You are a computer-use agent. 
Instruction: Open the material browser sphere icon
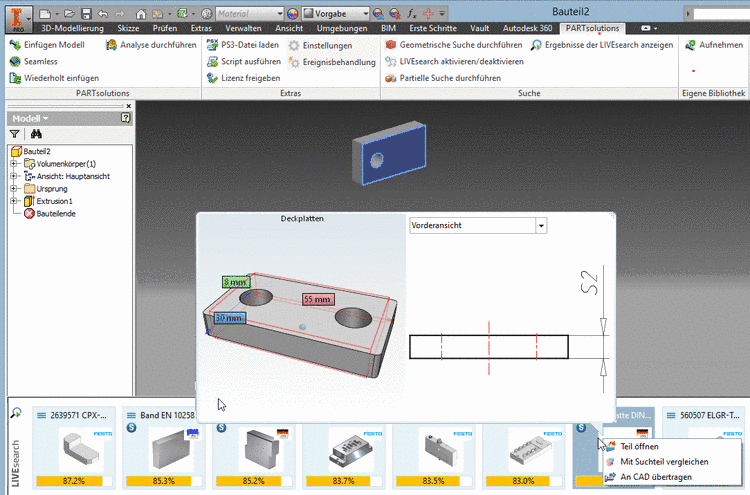(x=207, y=14)
